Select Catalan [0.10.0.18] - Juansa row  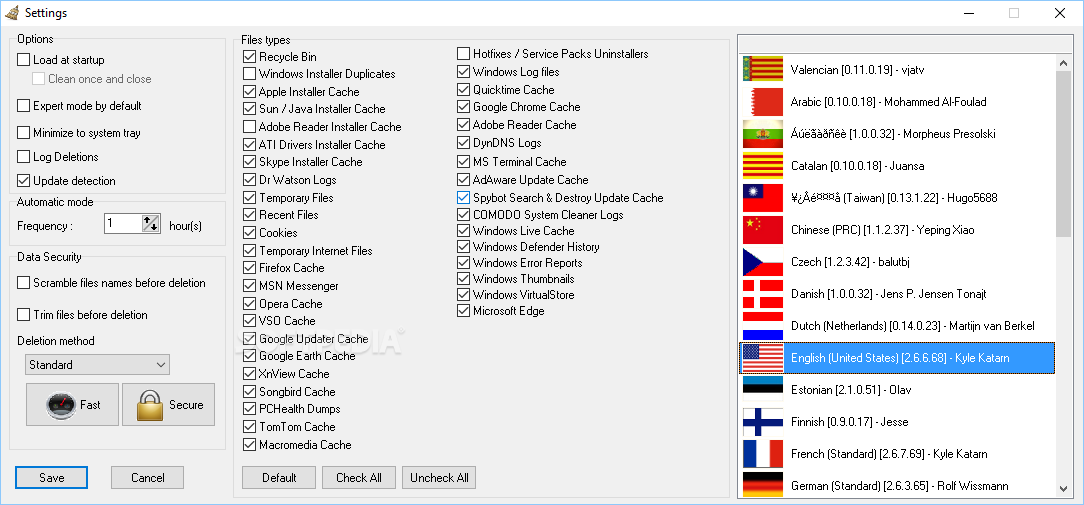tap(897, 166)
